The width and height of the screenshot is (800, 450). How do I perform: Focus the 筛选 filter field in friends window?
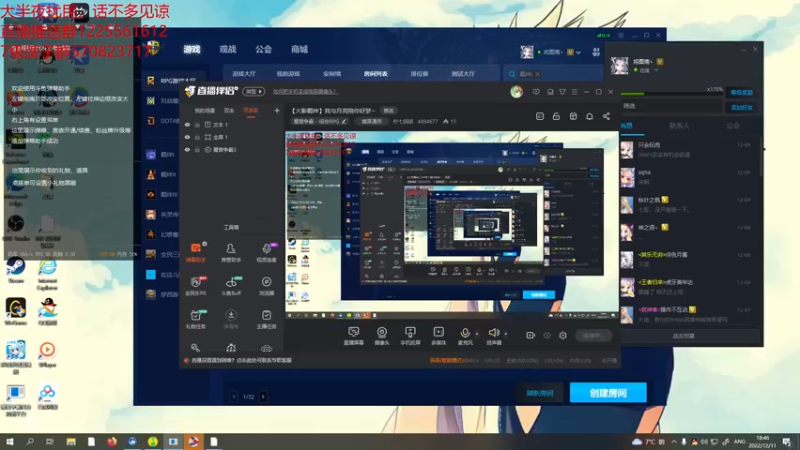[x=671, y=106]
